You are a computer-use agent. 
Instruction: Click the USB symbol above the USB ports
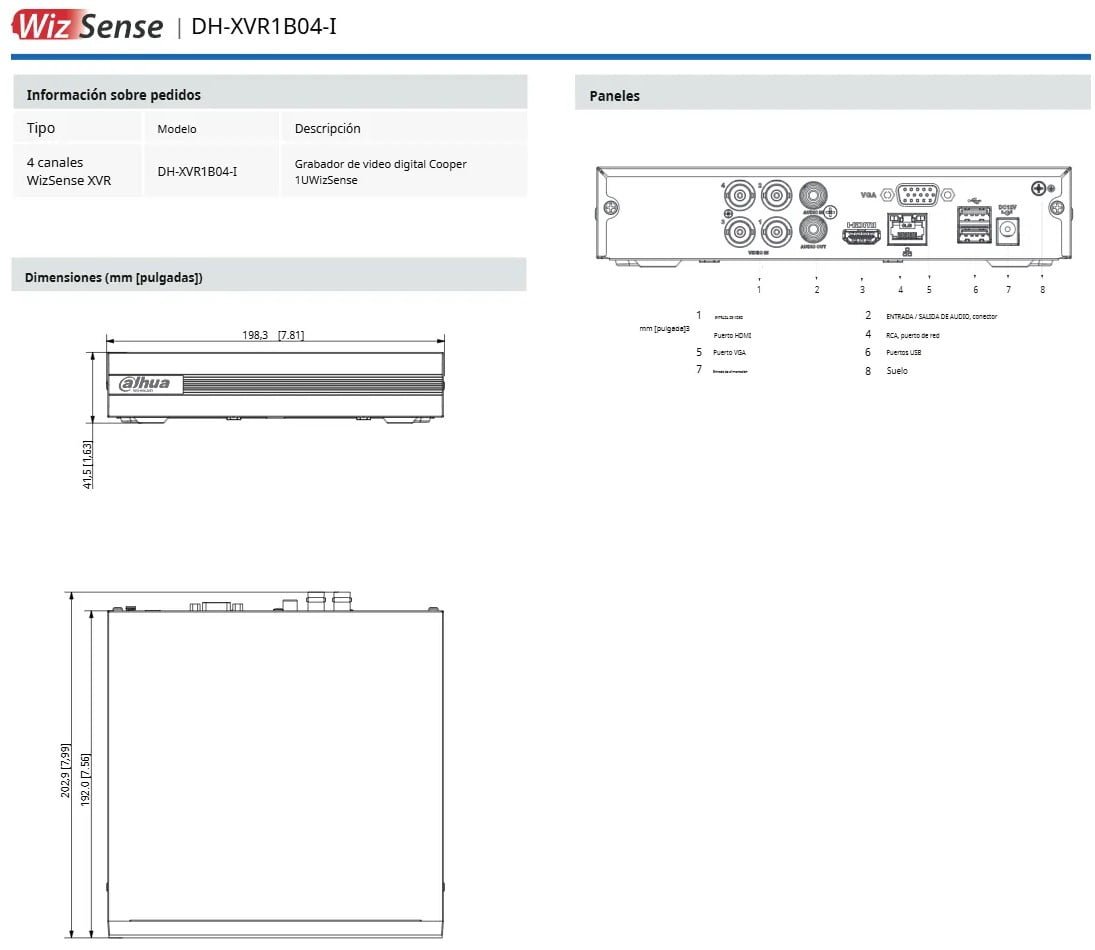point(974,200)
